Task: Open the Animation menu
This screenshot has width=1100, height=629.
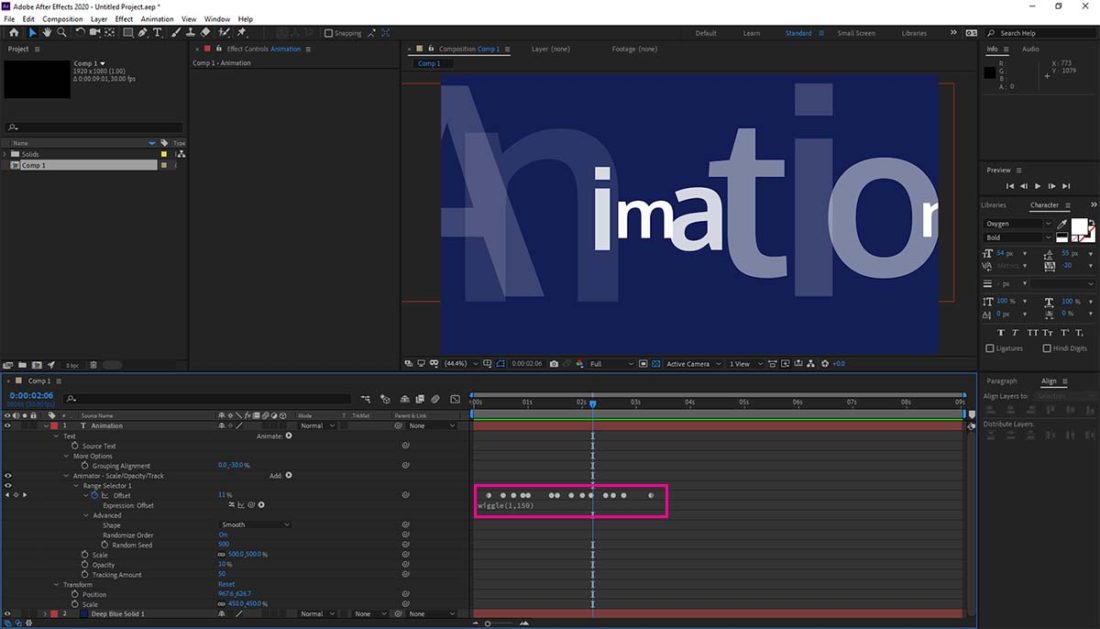Action: point(157,19)
